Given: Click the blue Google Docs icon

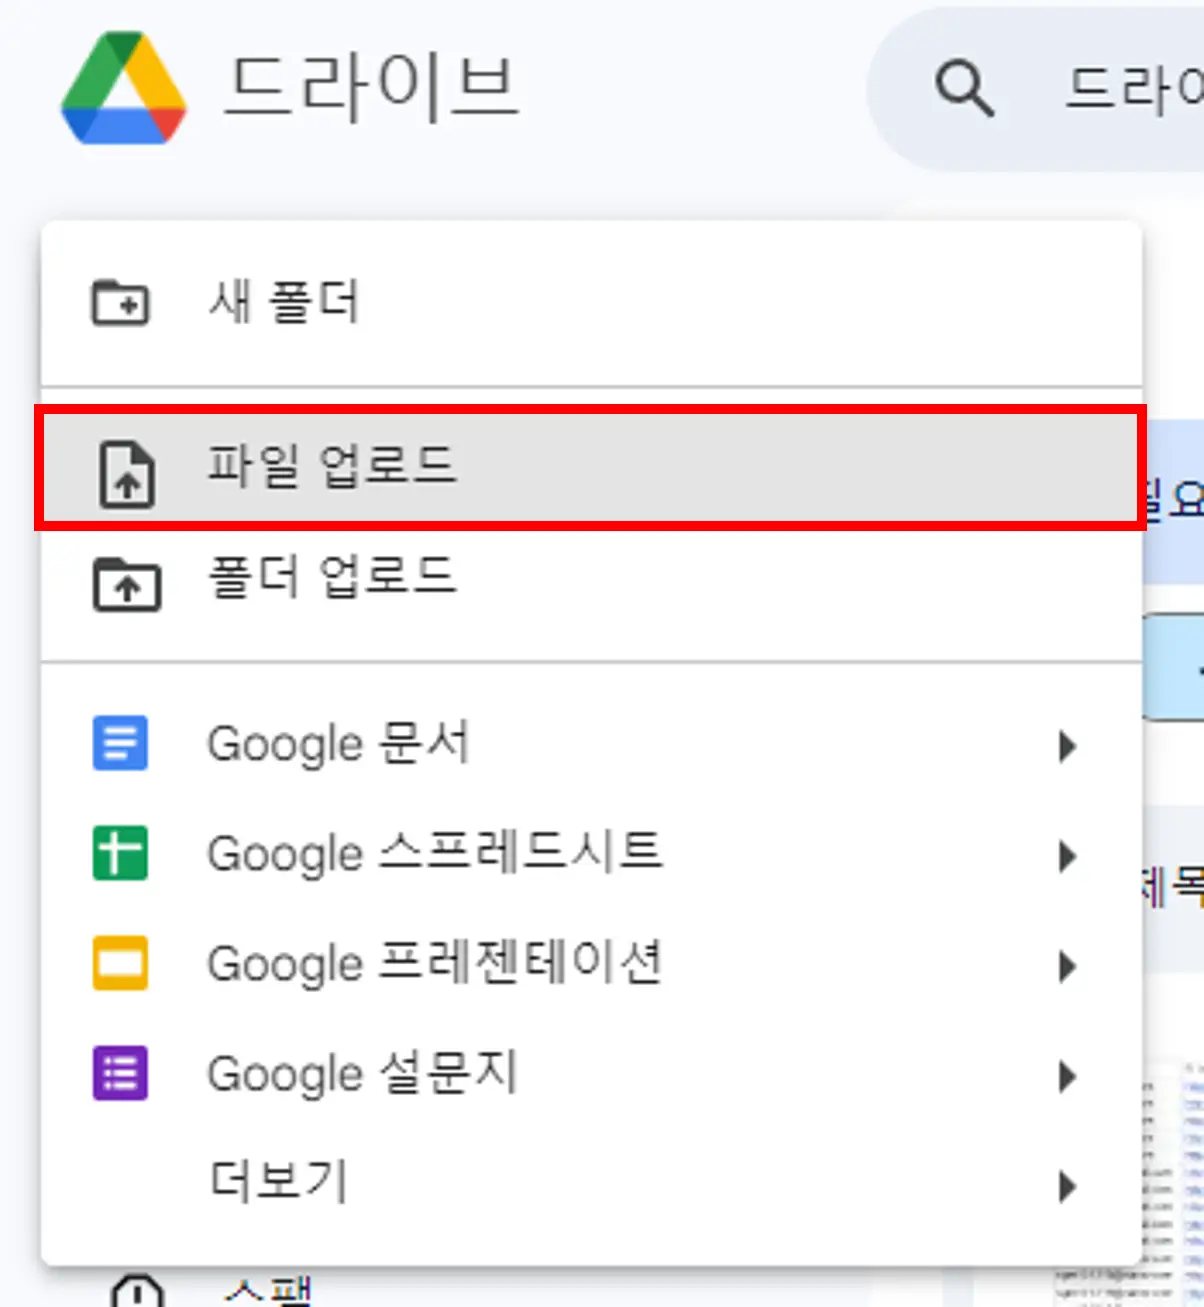Looking at the screenshot, I should click(120, 743).
